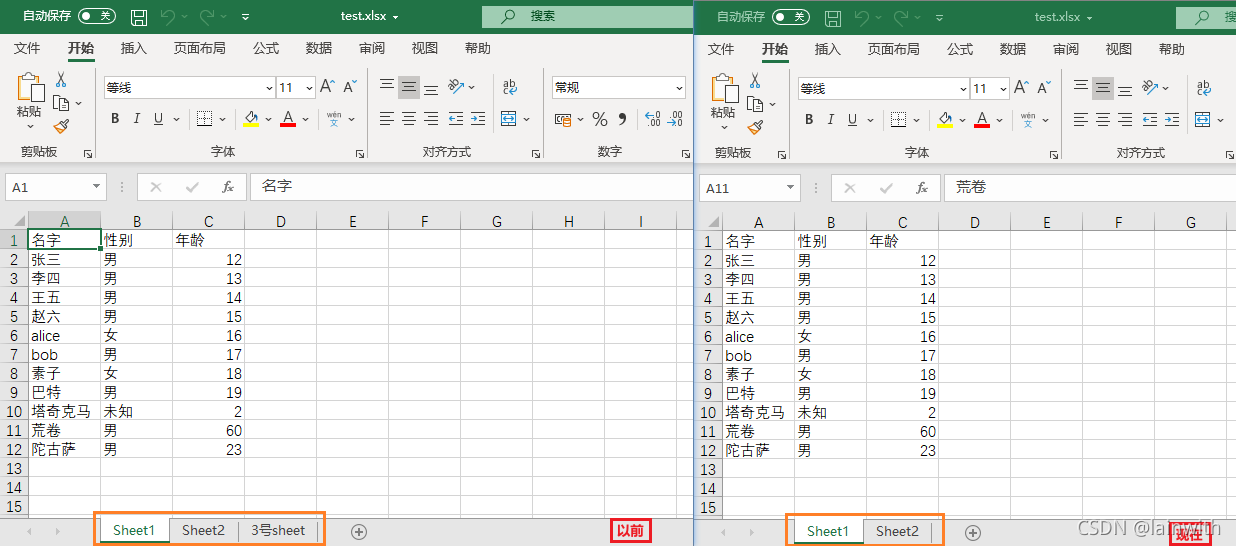Image resolution: width=1236 pixels, height=546 pixels.
Task: Toggle Bold in right window ribbon
Action: [809, 120]
